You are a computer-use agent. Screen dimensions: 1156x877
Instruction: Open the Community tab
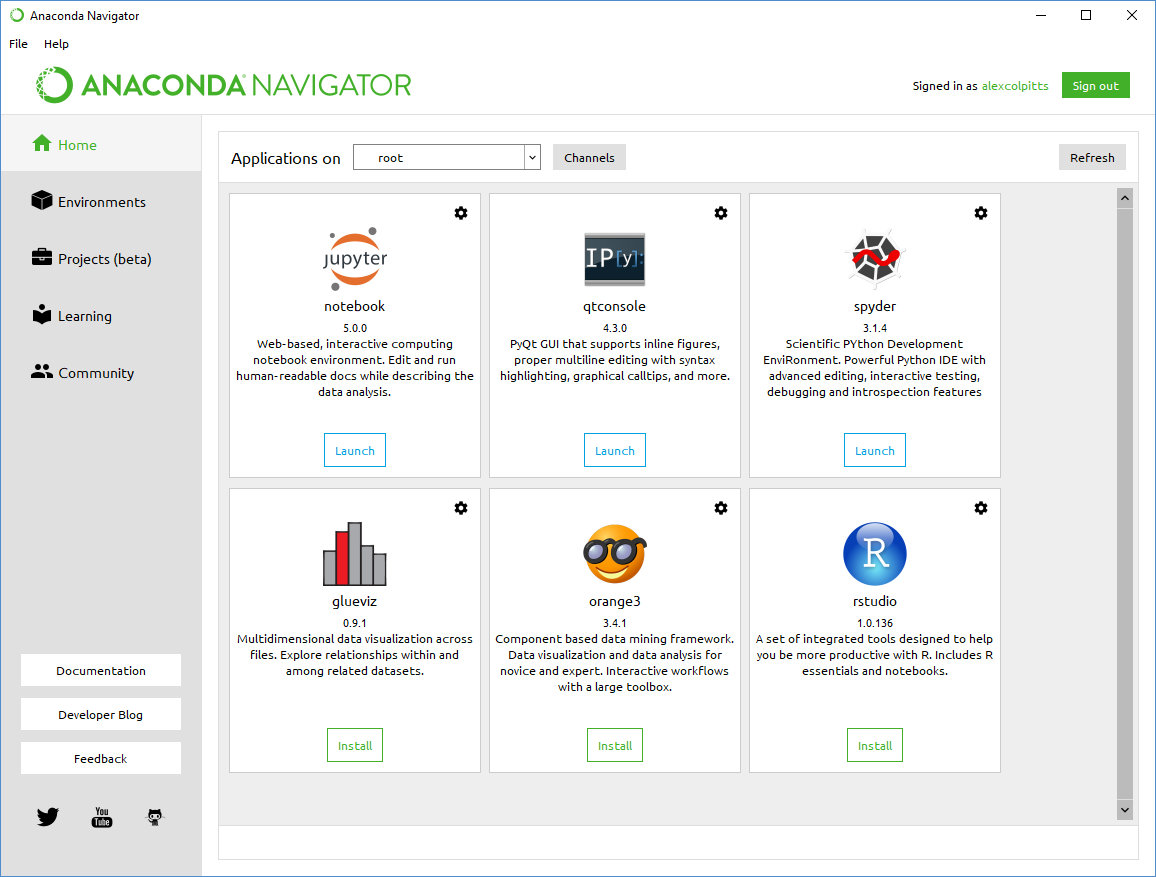[x=101, y=372]
